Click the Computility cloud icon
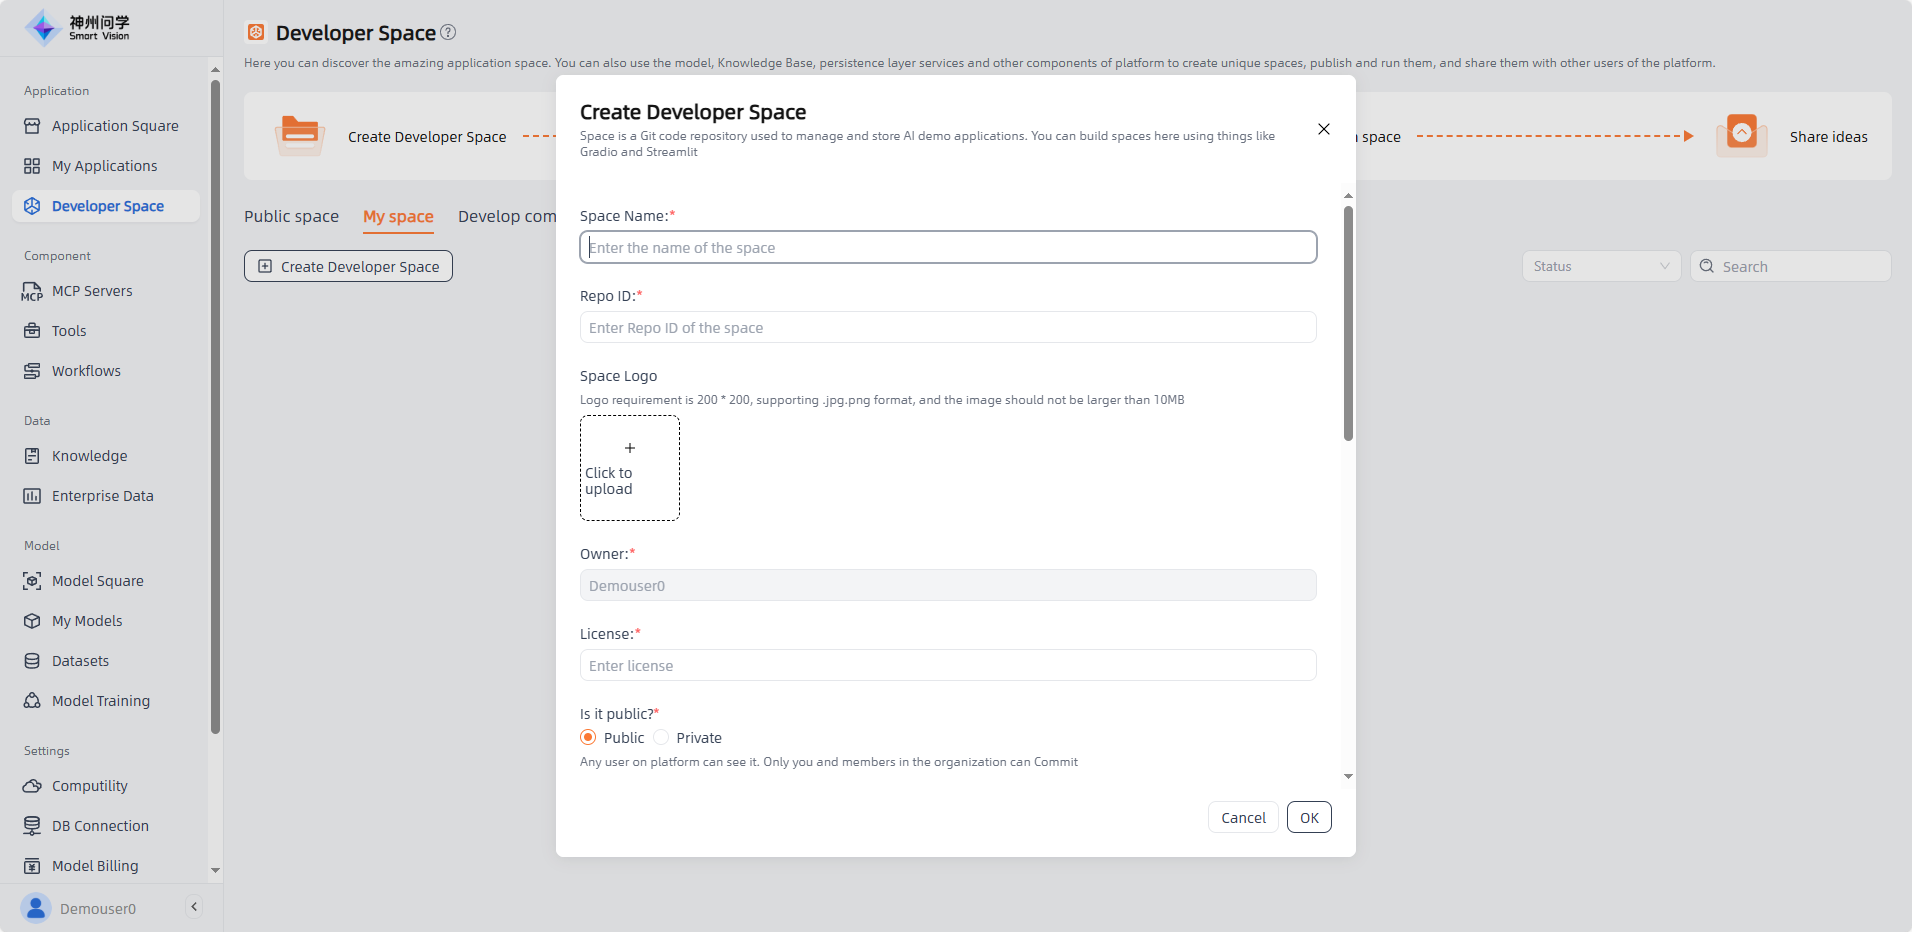The height and width of the screenshot is (932, 1912). pos(32,786)
